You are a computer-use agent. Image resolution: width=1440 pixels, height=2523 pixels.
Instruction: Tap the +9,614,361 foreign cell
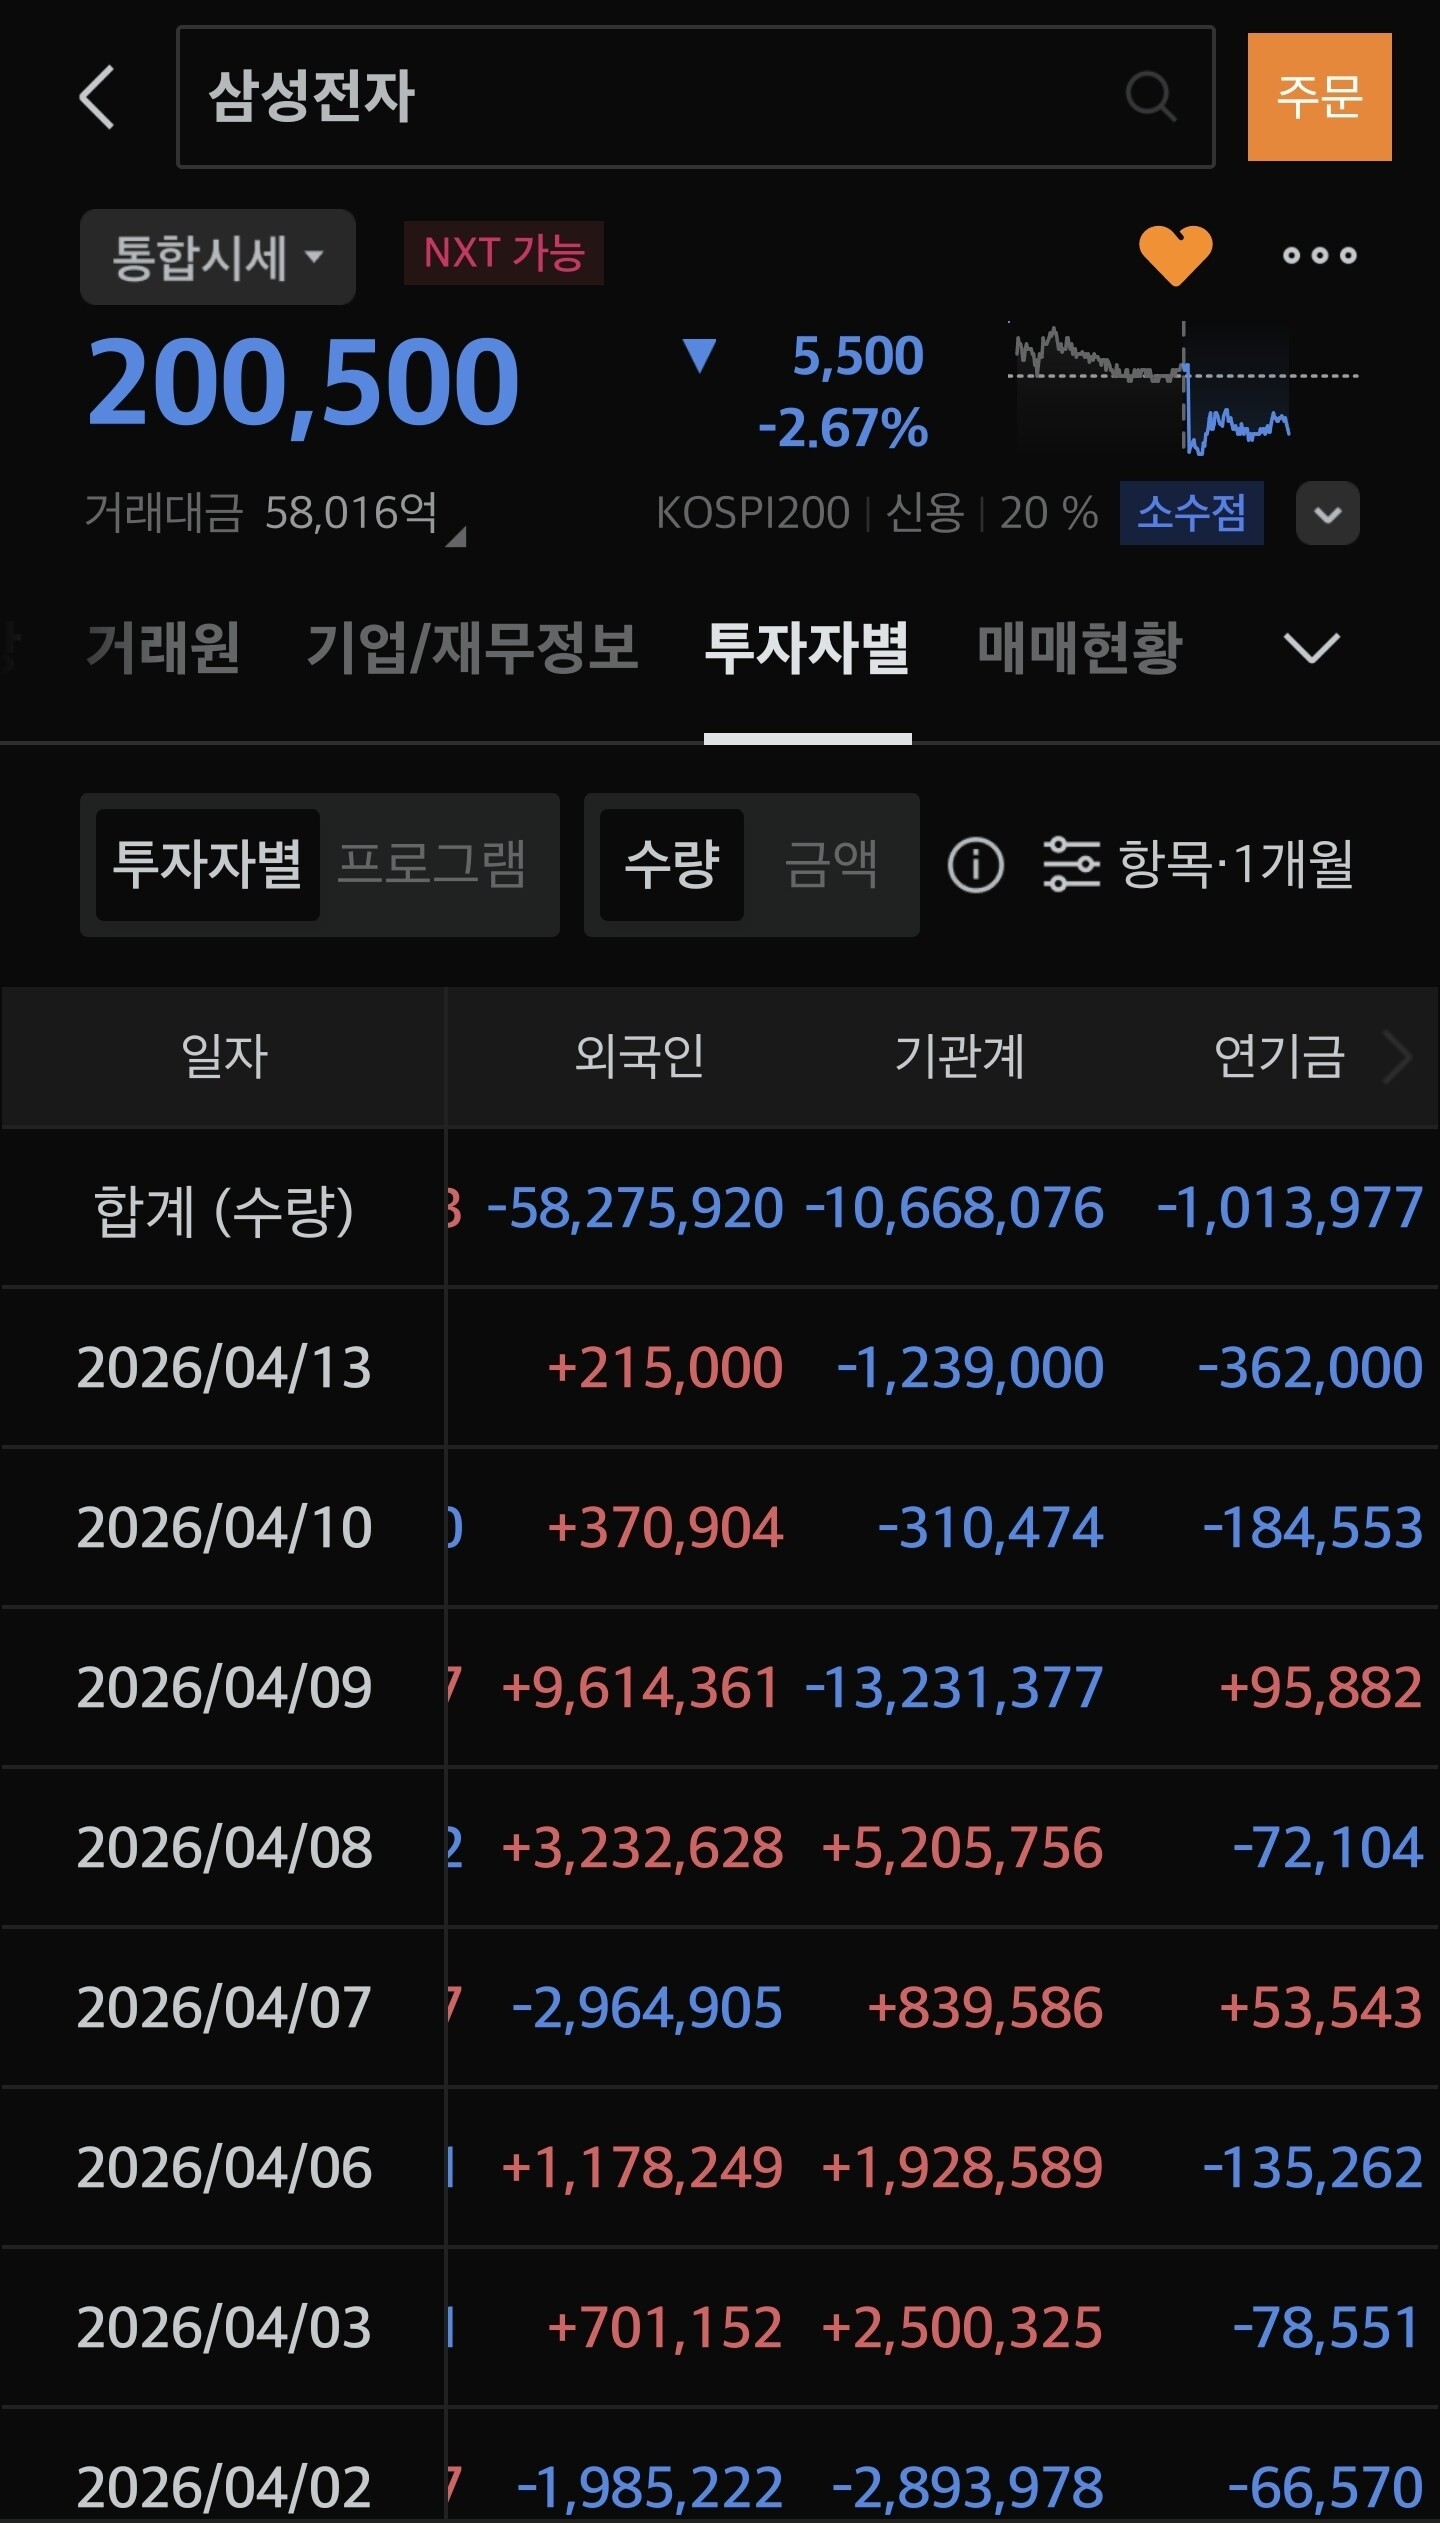point(641,1688)
